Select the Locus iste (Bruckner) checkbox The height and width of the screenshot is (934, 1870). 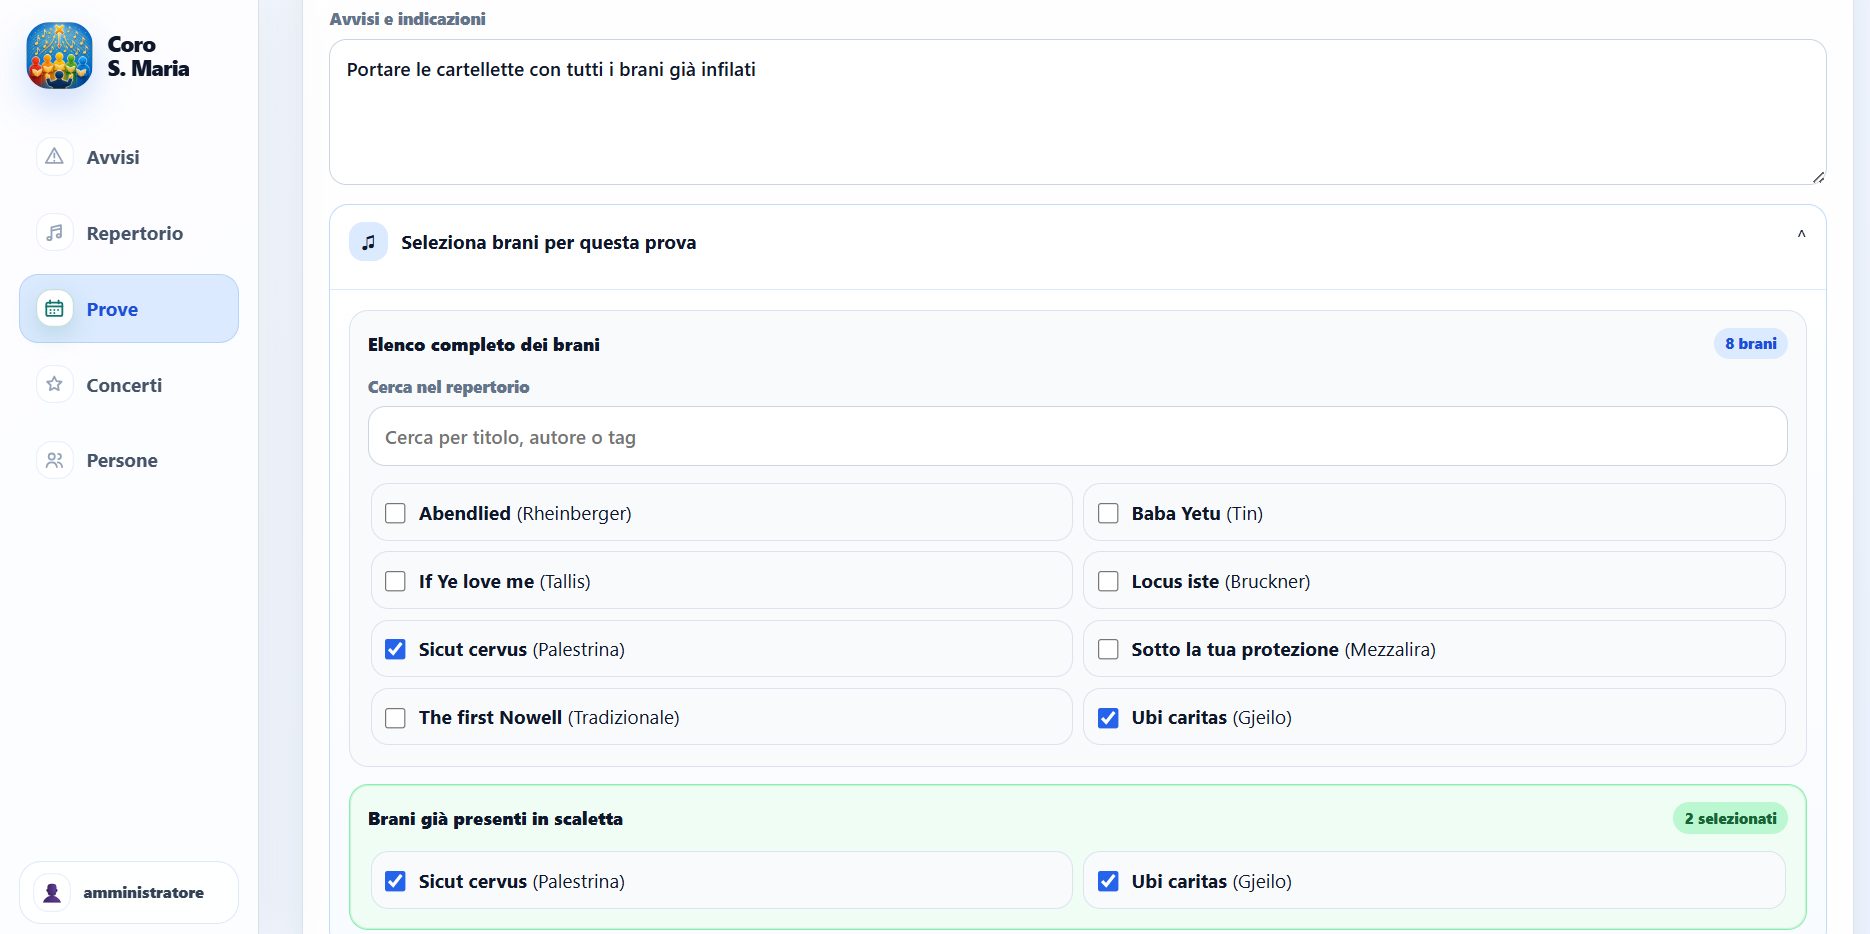pos(1108,581)
